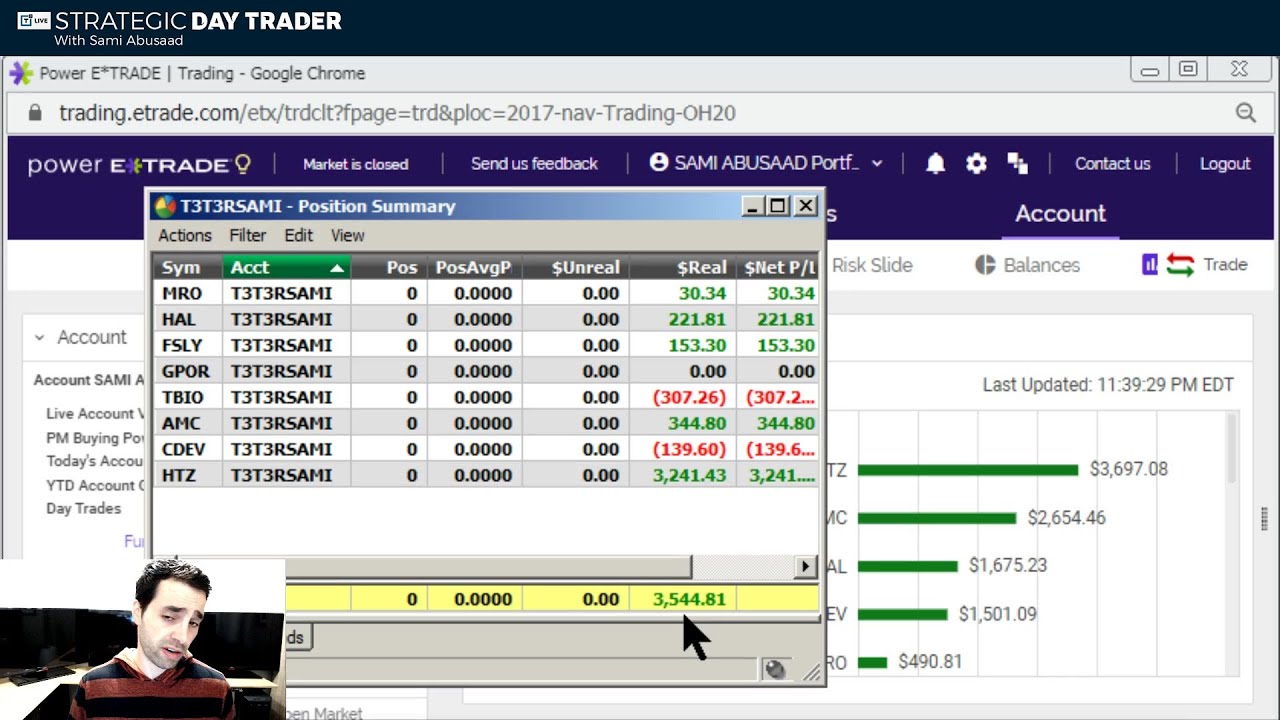1280x720 pixels.
Task: Click the 3,544.81 total realized value
Action: click(689, 599)
